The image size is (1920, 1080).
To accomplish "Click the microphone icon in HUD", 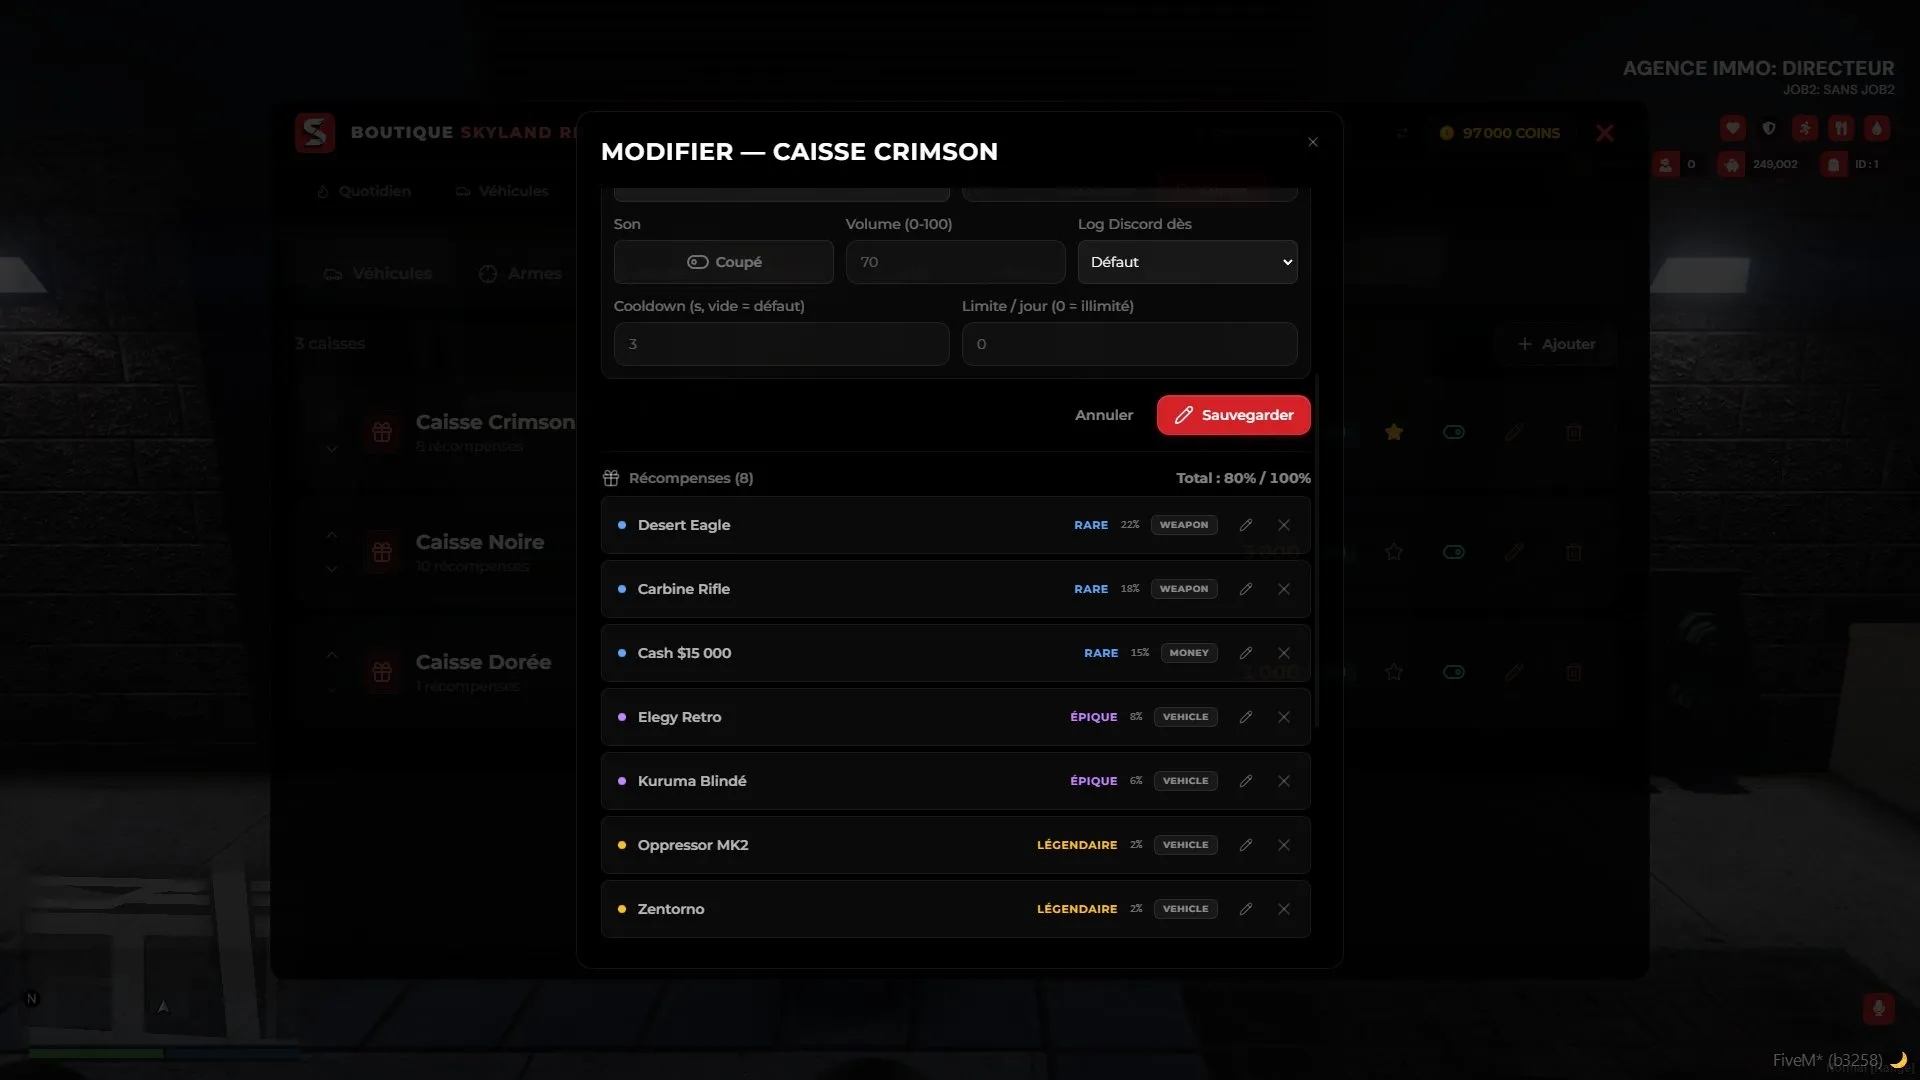I will tap(1878, 1008).
